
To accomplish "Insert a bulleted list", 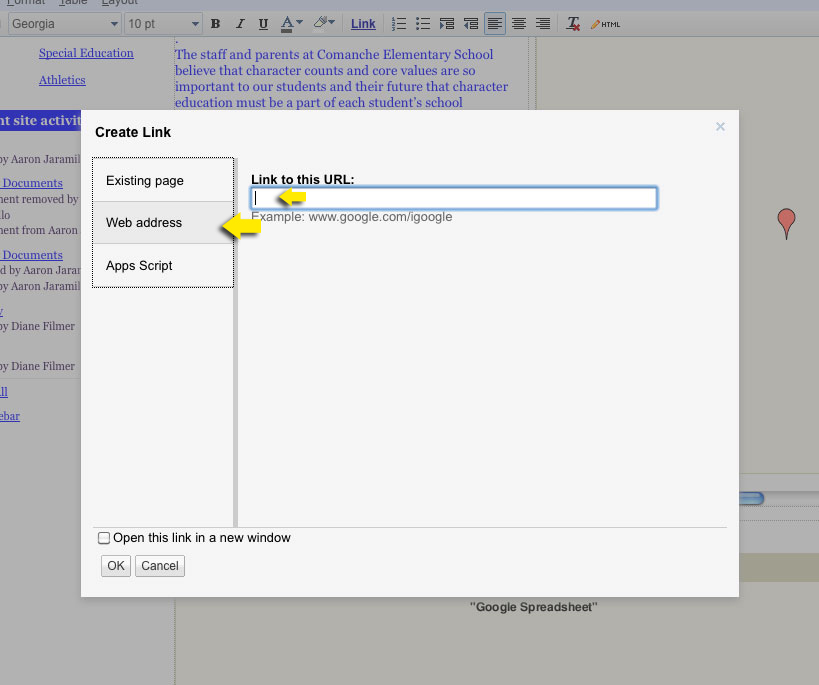I will point(423,24).
